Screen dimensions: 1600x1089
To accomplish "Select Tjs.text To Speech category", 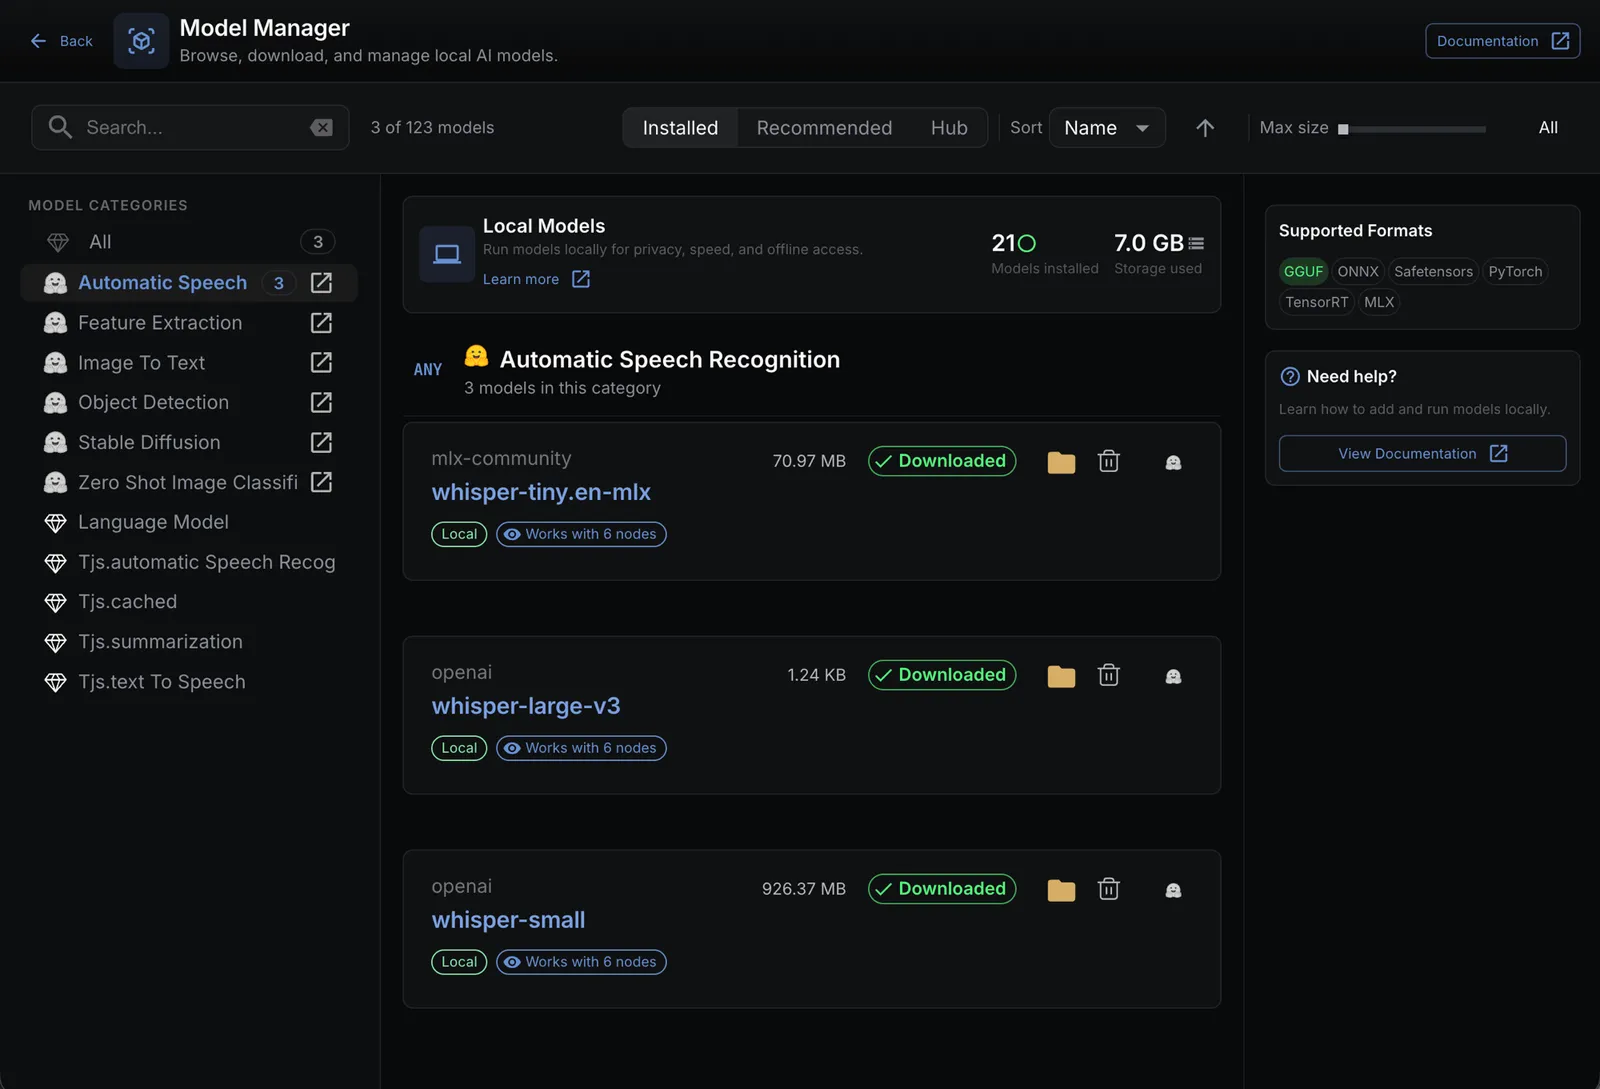I will 189,682.
